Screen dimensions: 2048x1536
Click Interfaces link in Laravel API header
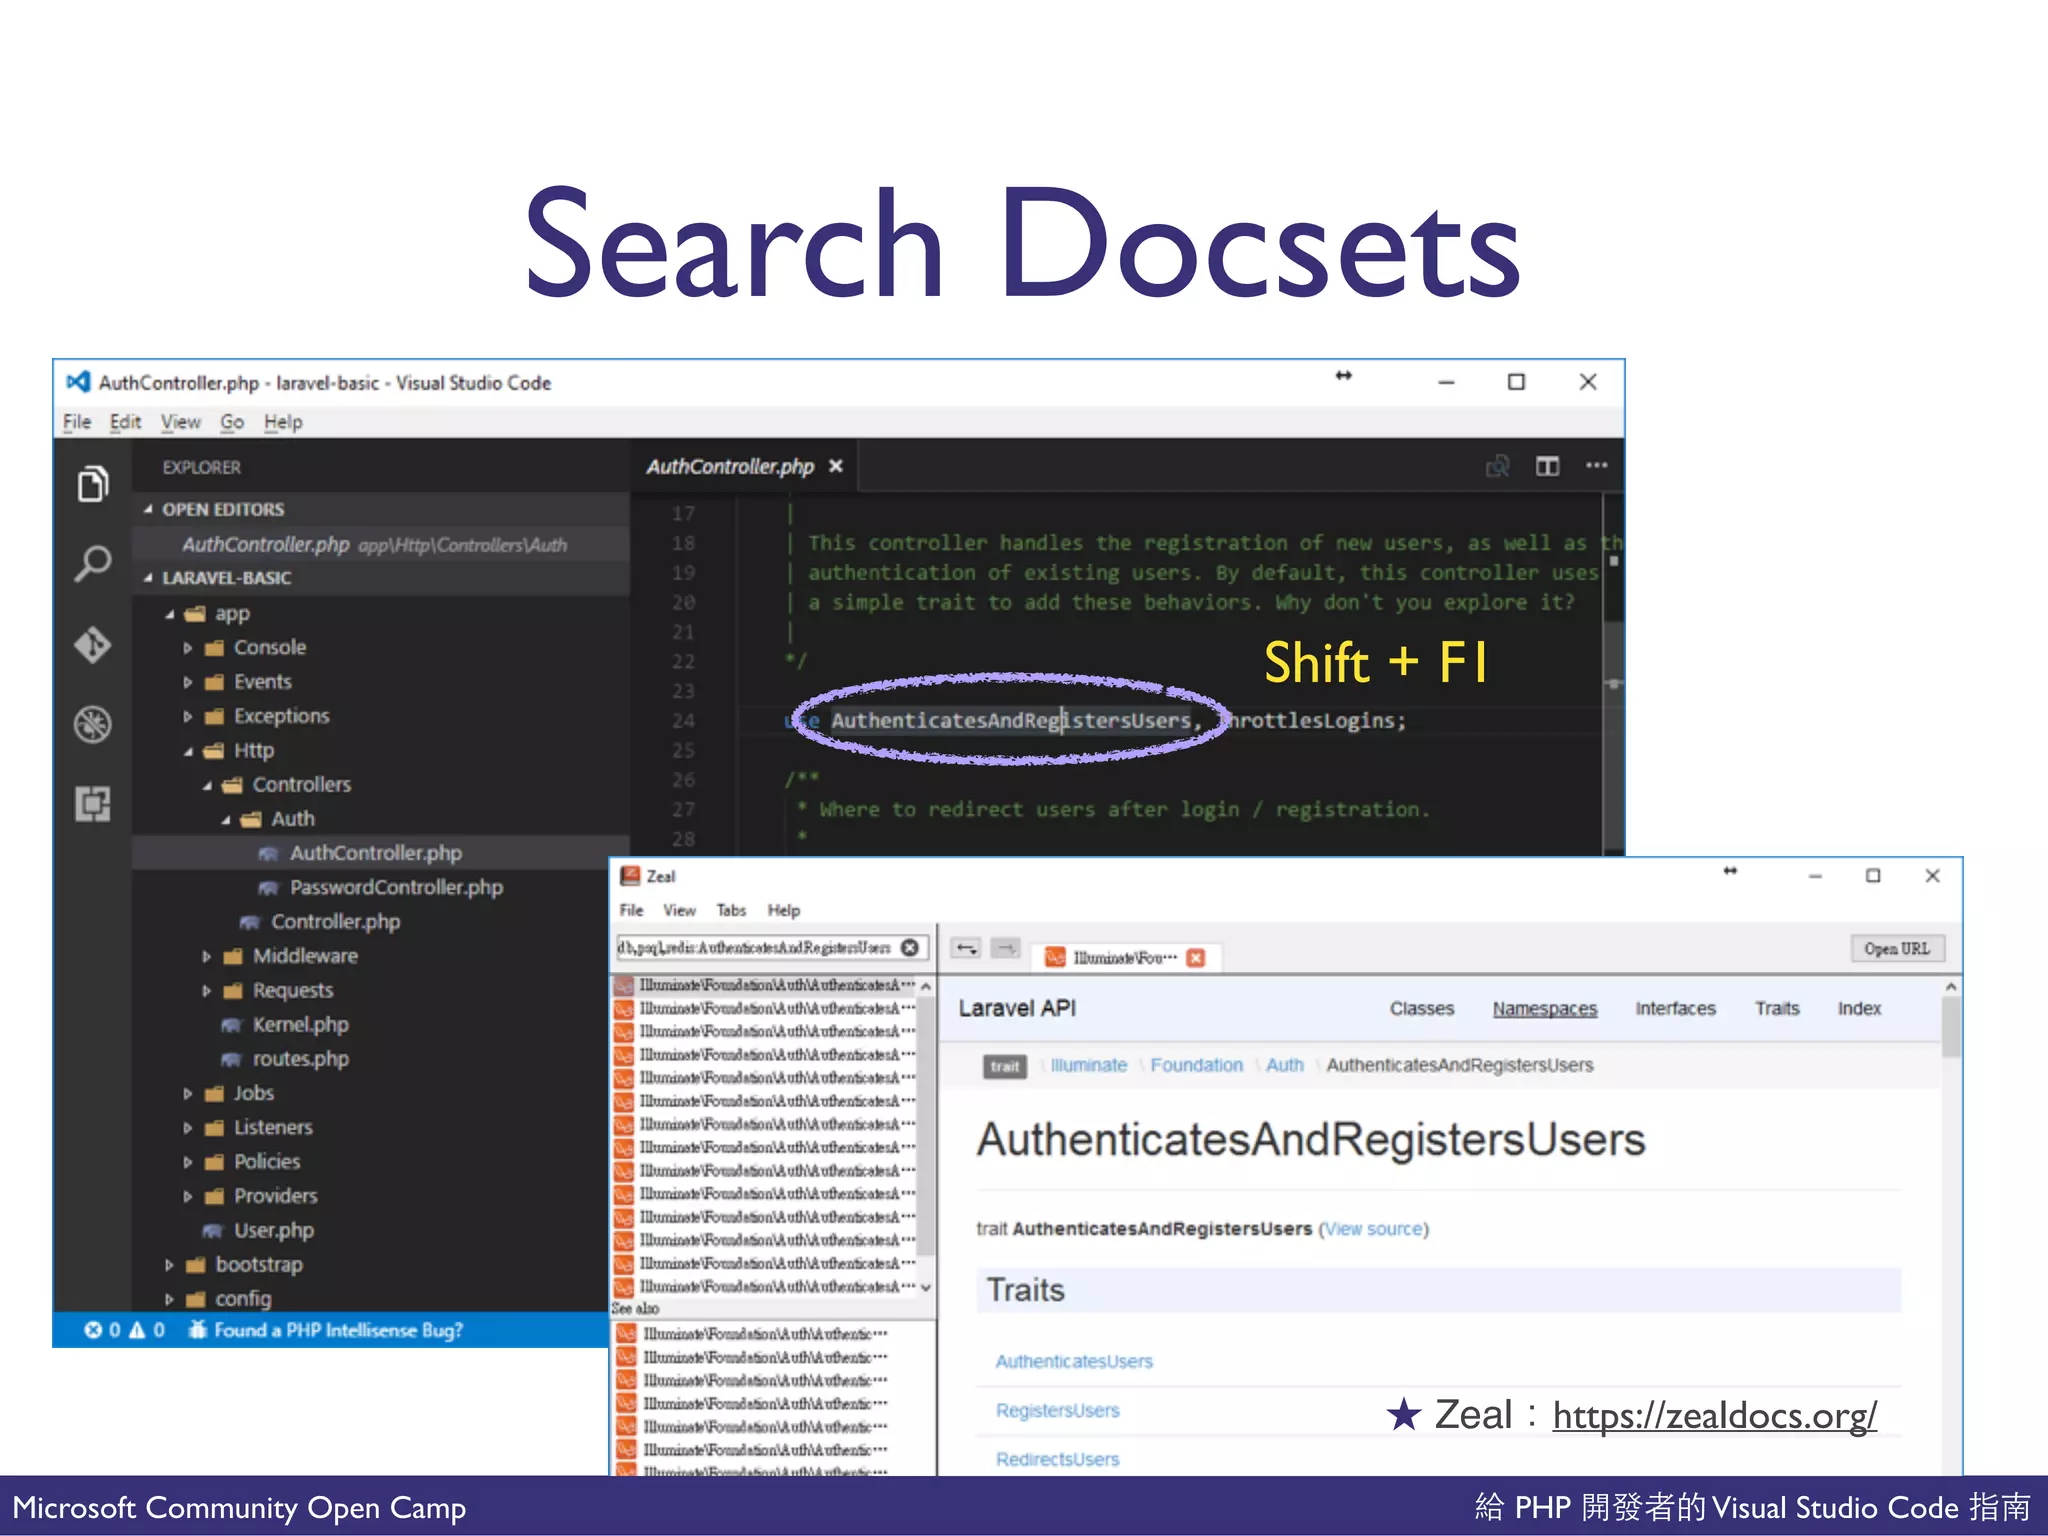[x=1675, y=1008]
